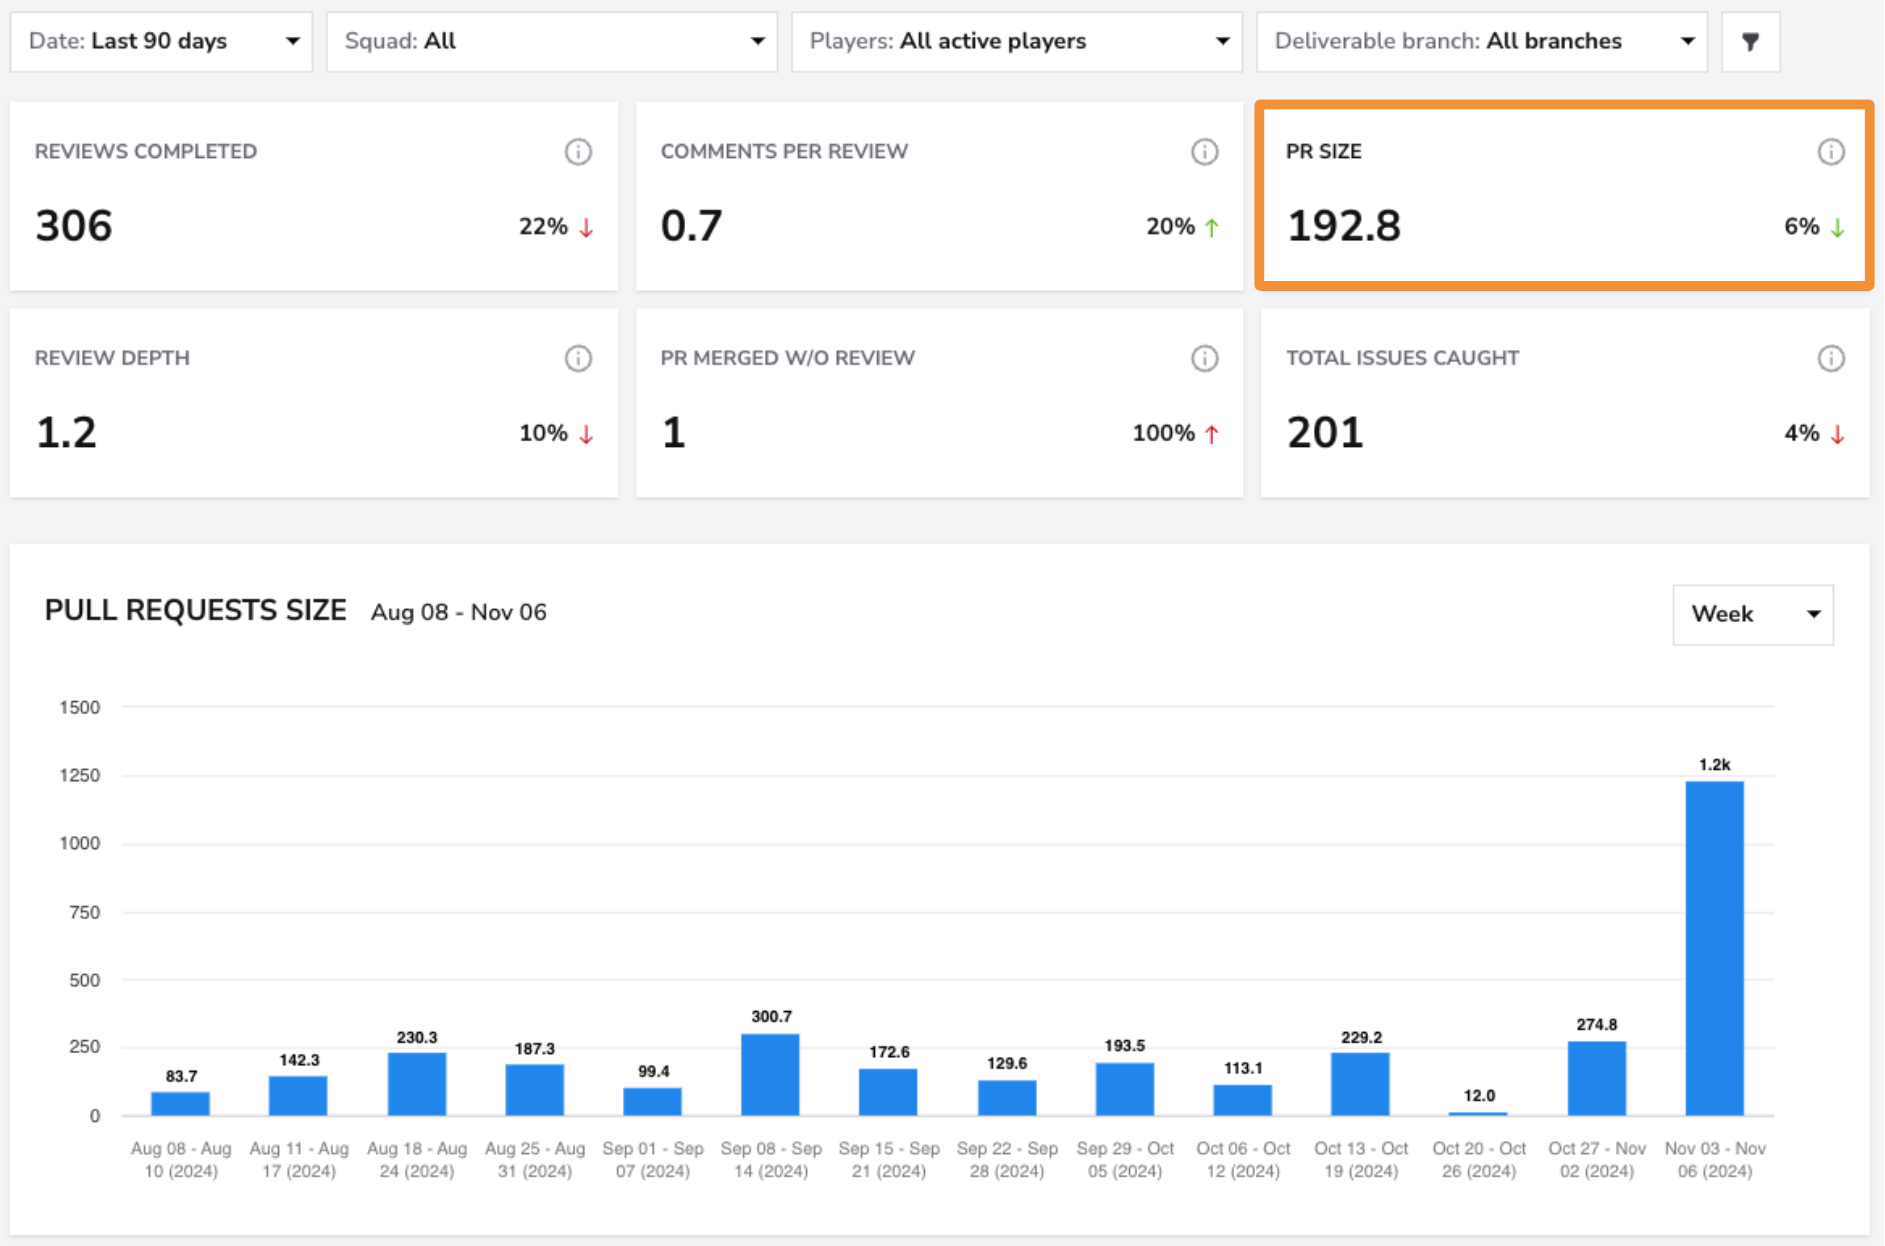
Task: Click the Oct 27 - Nov 02 bar
Action: click(1596, 1078)
